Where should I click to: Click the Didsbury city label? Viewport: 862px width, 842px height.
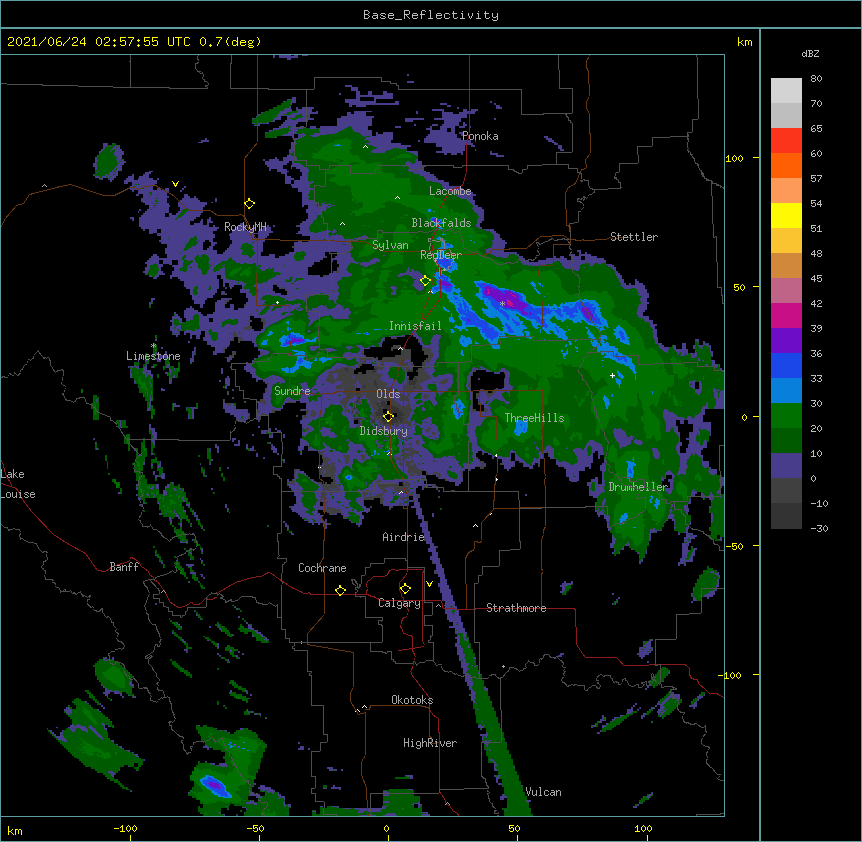[x=384, y=431]
